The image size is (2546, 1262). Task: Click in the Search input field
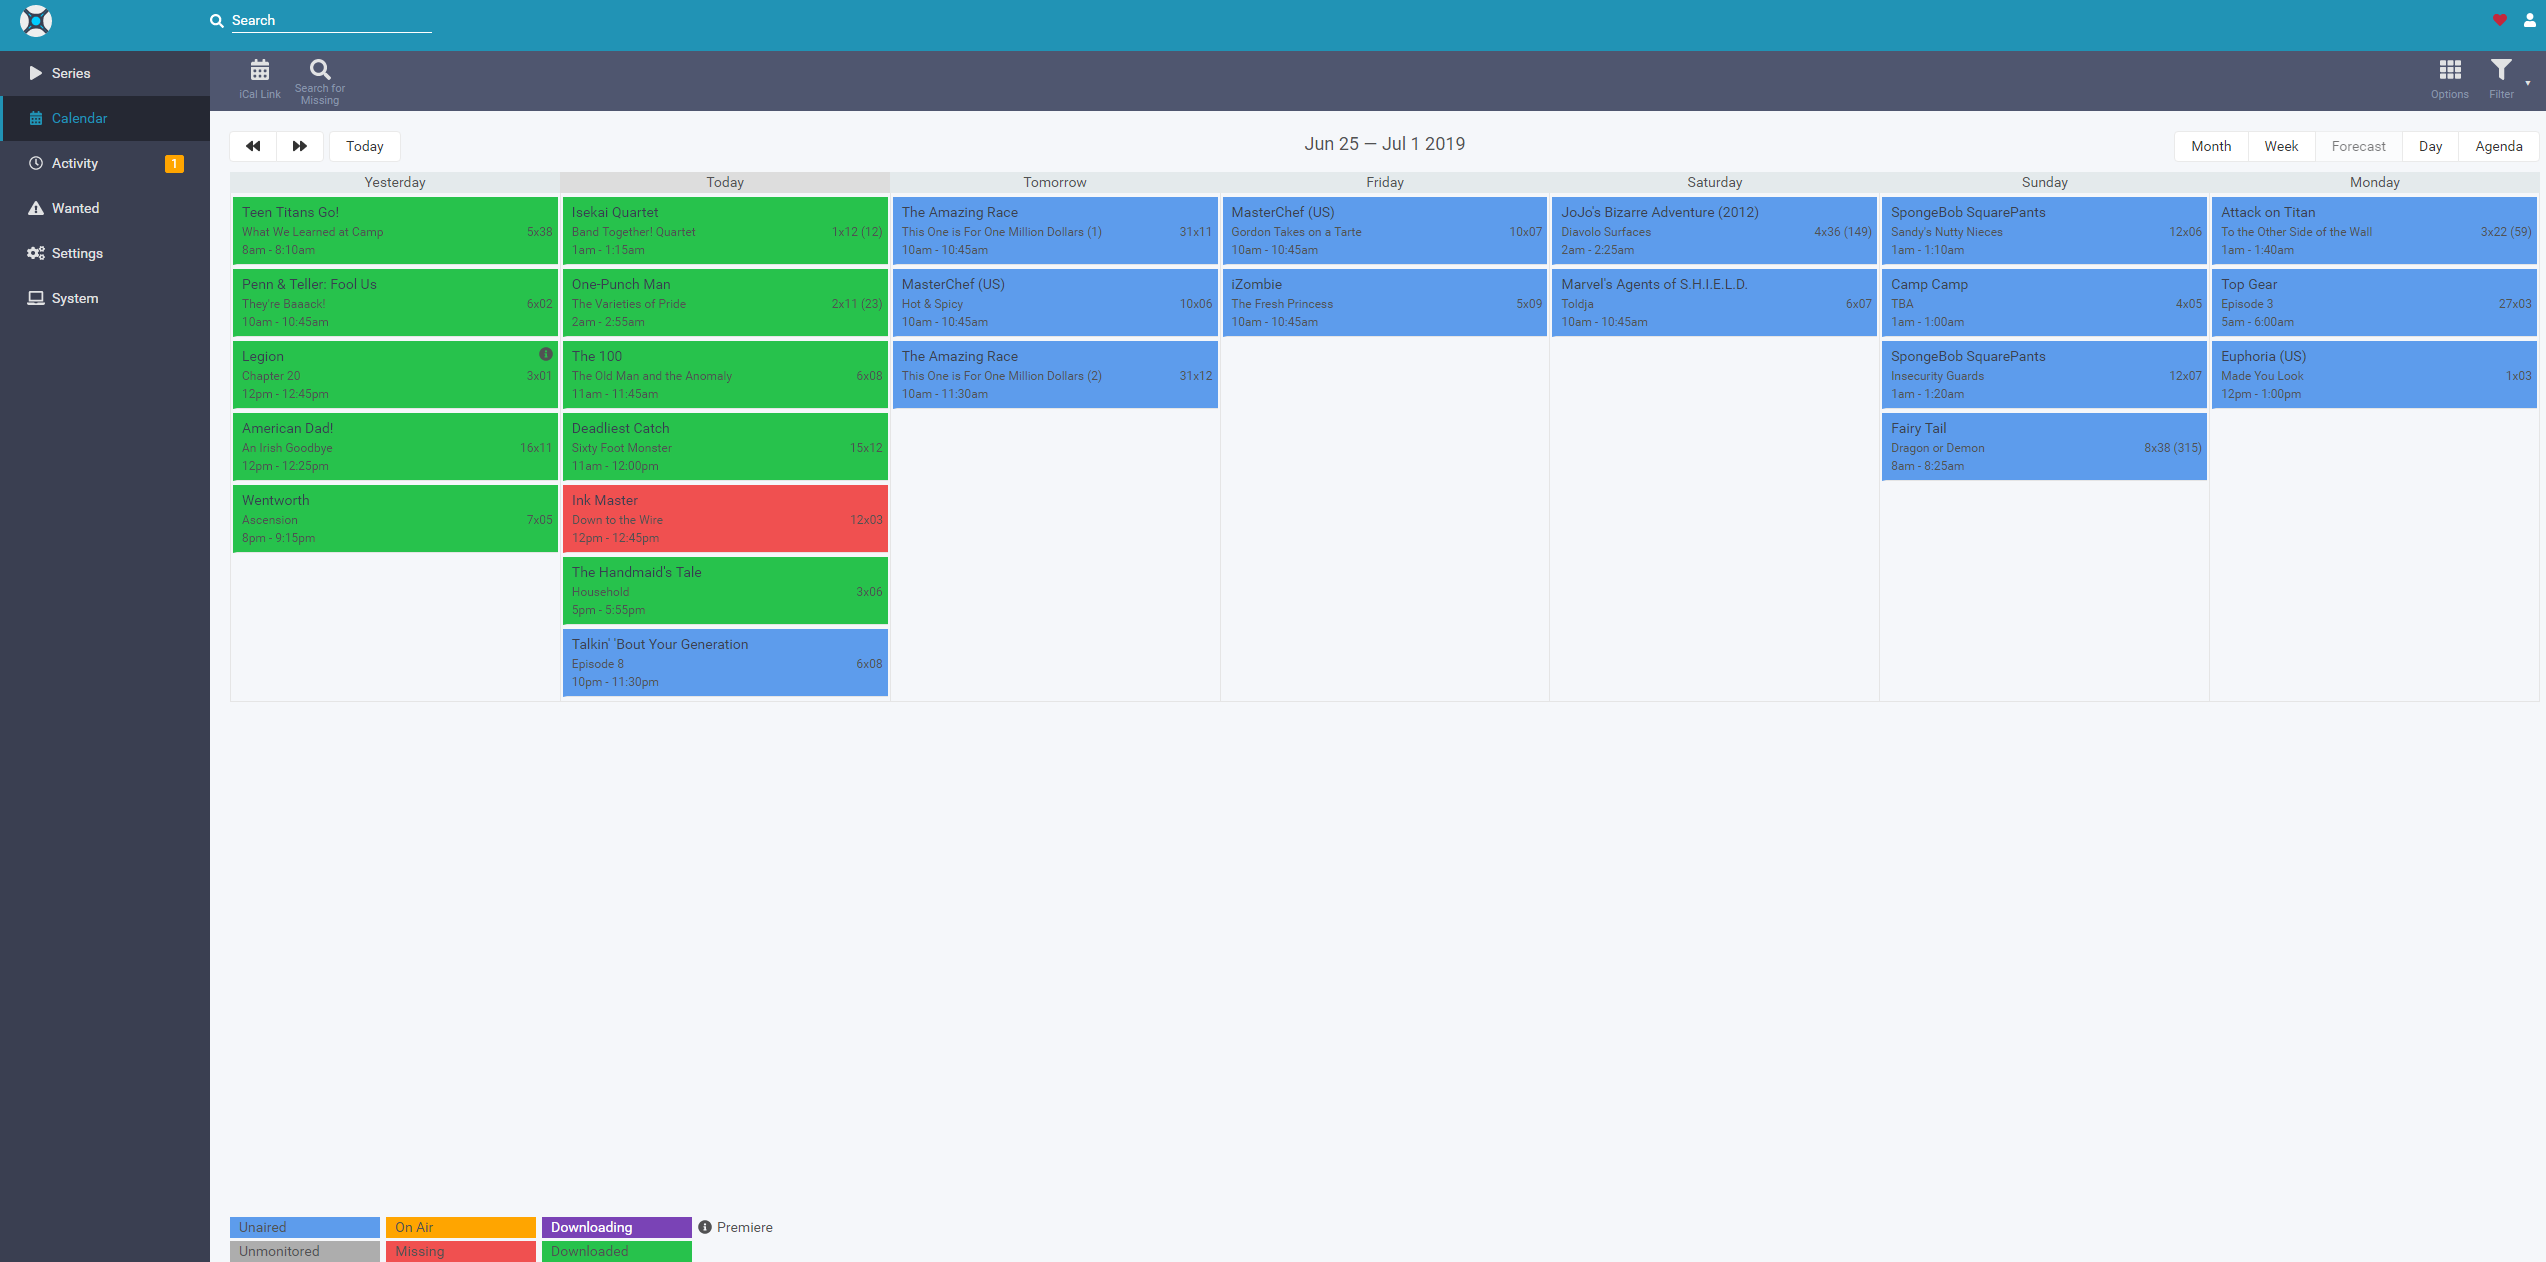[332, 21]
